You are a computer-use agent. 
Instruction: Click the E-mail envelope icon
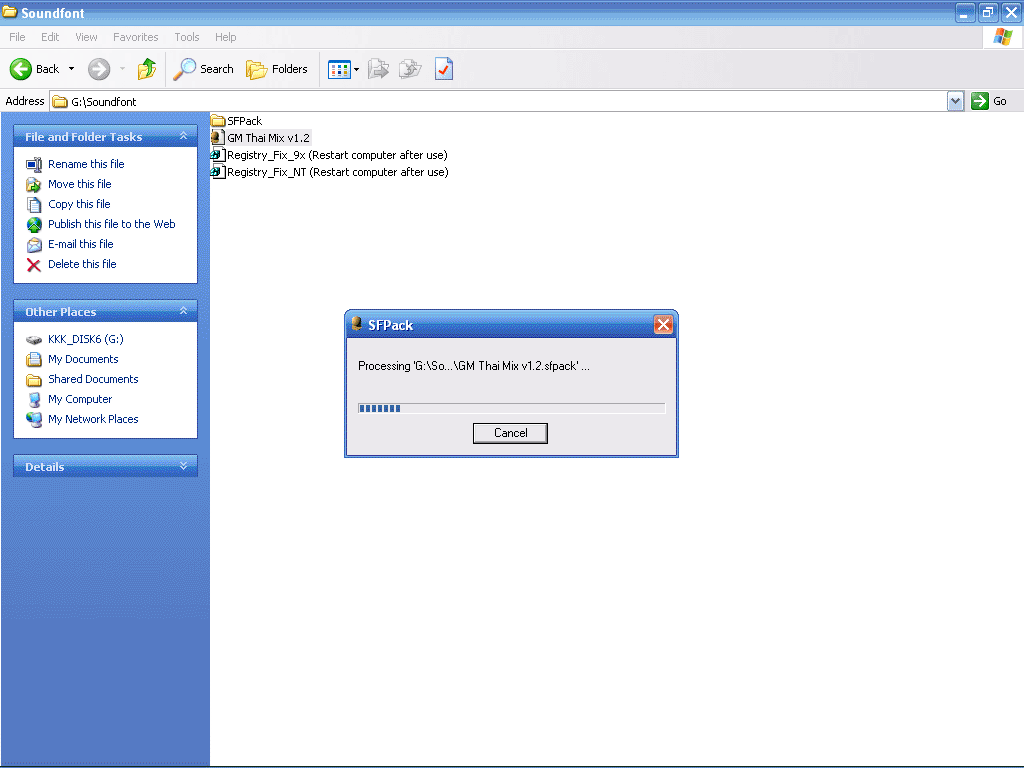[x=34, y=245]
